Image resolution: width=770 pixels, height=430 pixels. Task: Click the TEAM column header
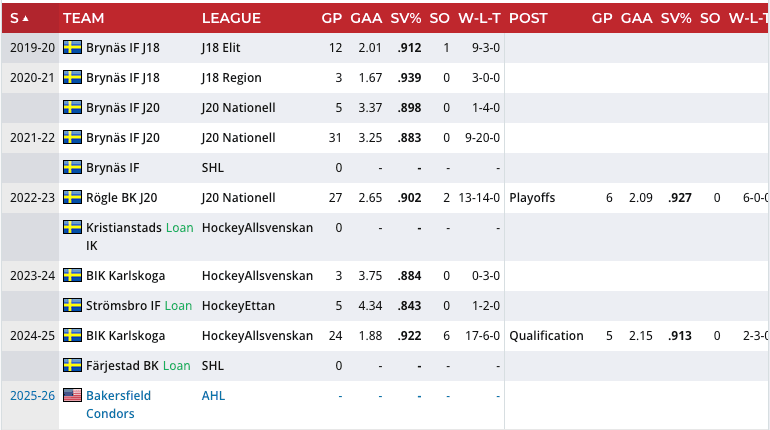point(85,18)
